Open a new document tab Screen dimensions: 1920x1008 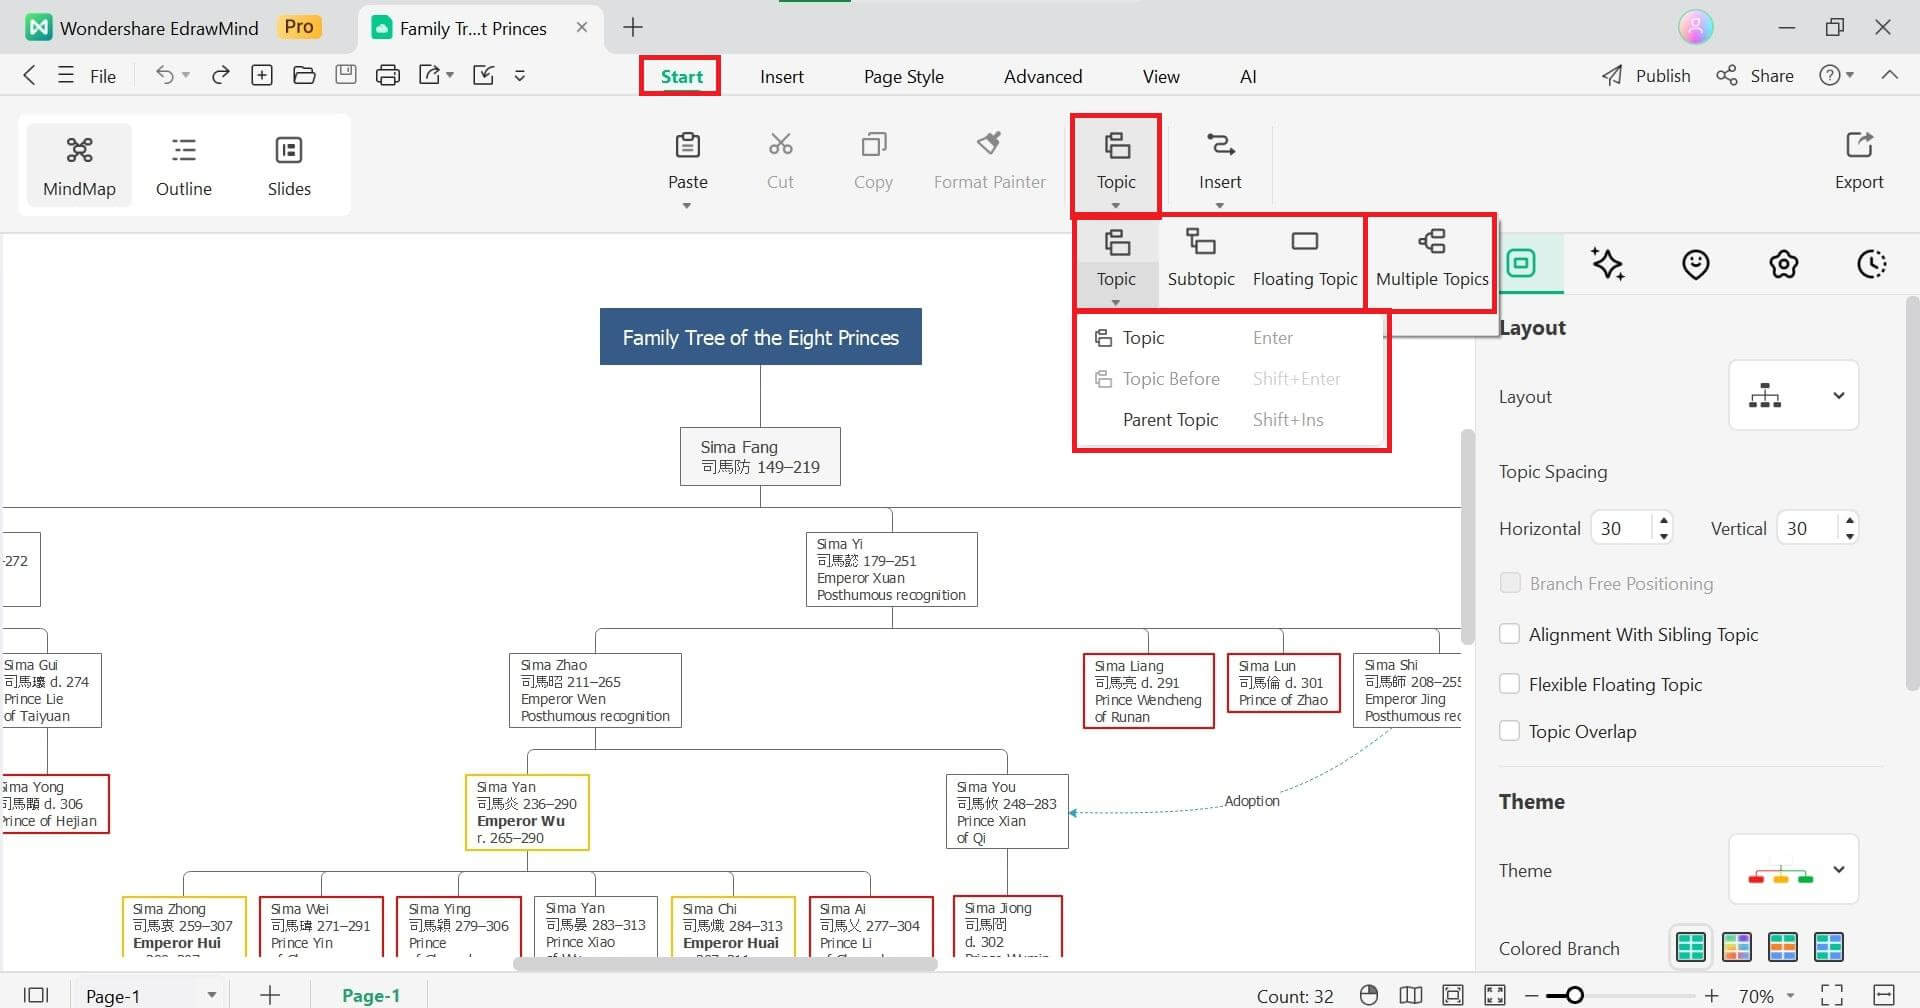(x=633, y=27)
